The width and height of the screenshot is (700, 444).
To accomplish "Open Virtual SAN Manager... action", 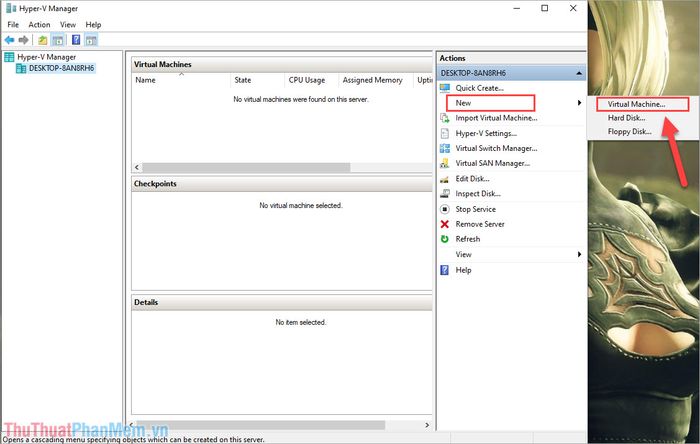I will [492, 163].
